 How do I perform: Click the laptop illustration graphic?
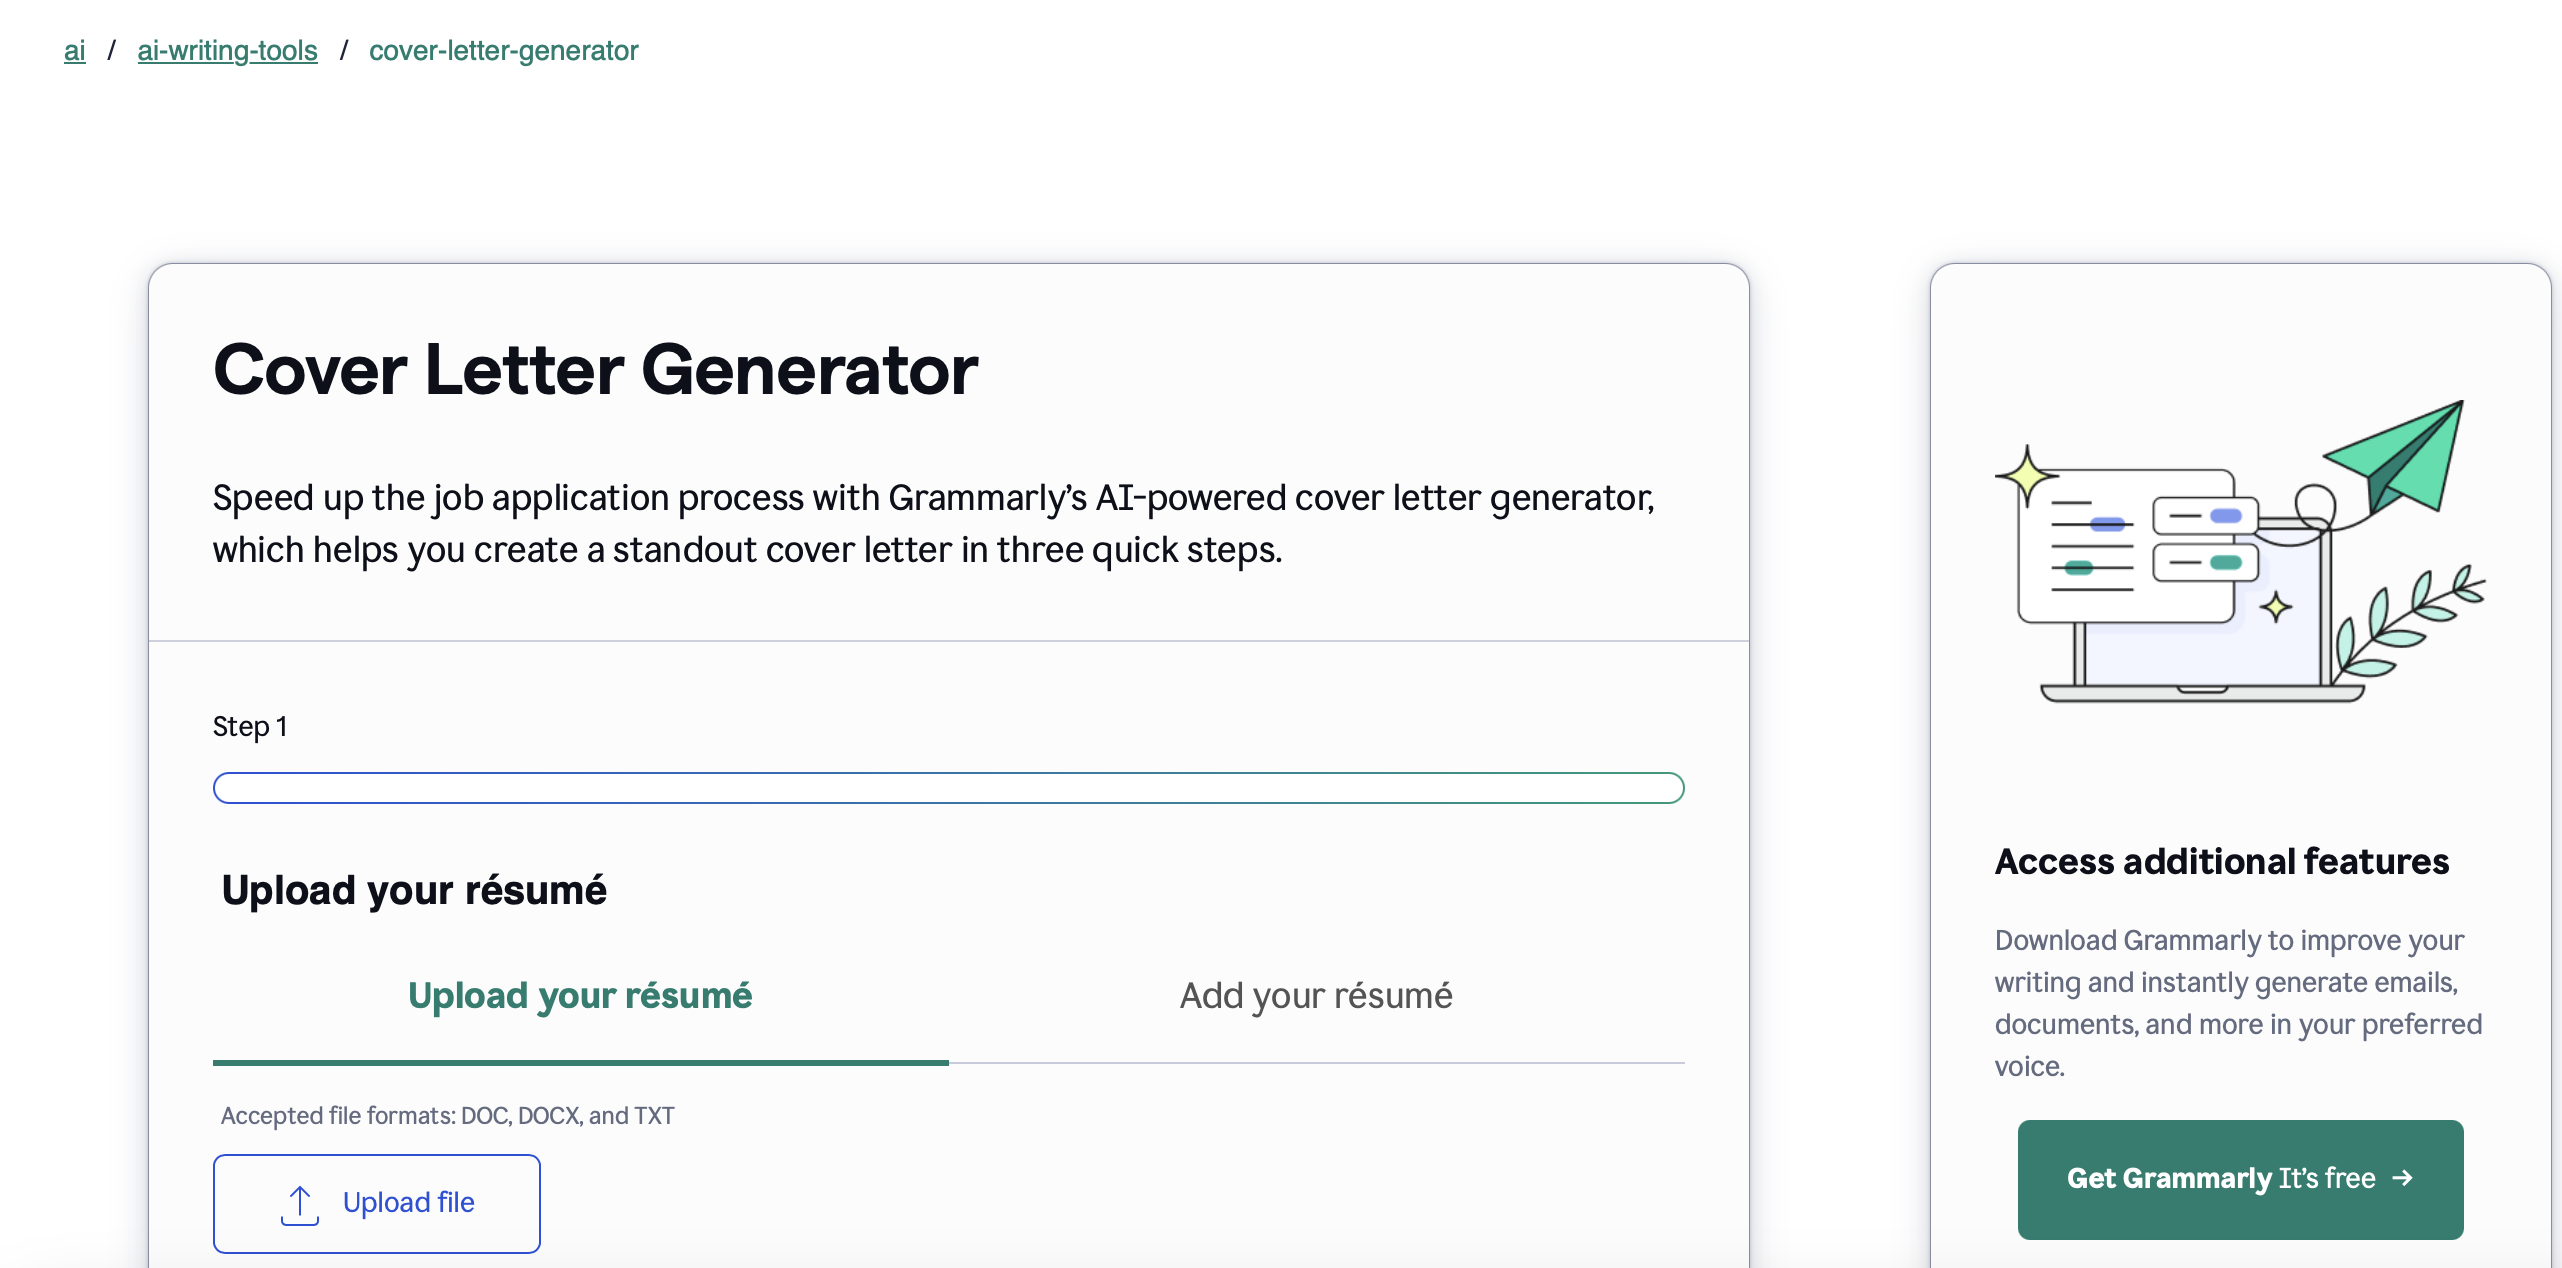2200,640
